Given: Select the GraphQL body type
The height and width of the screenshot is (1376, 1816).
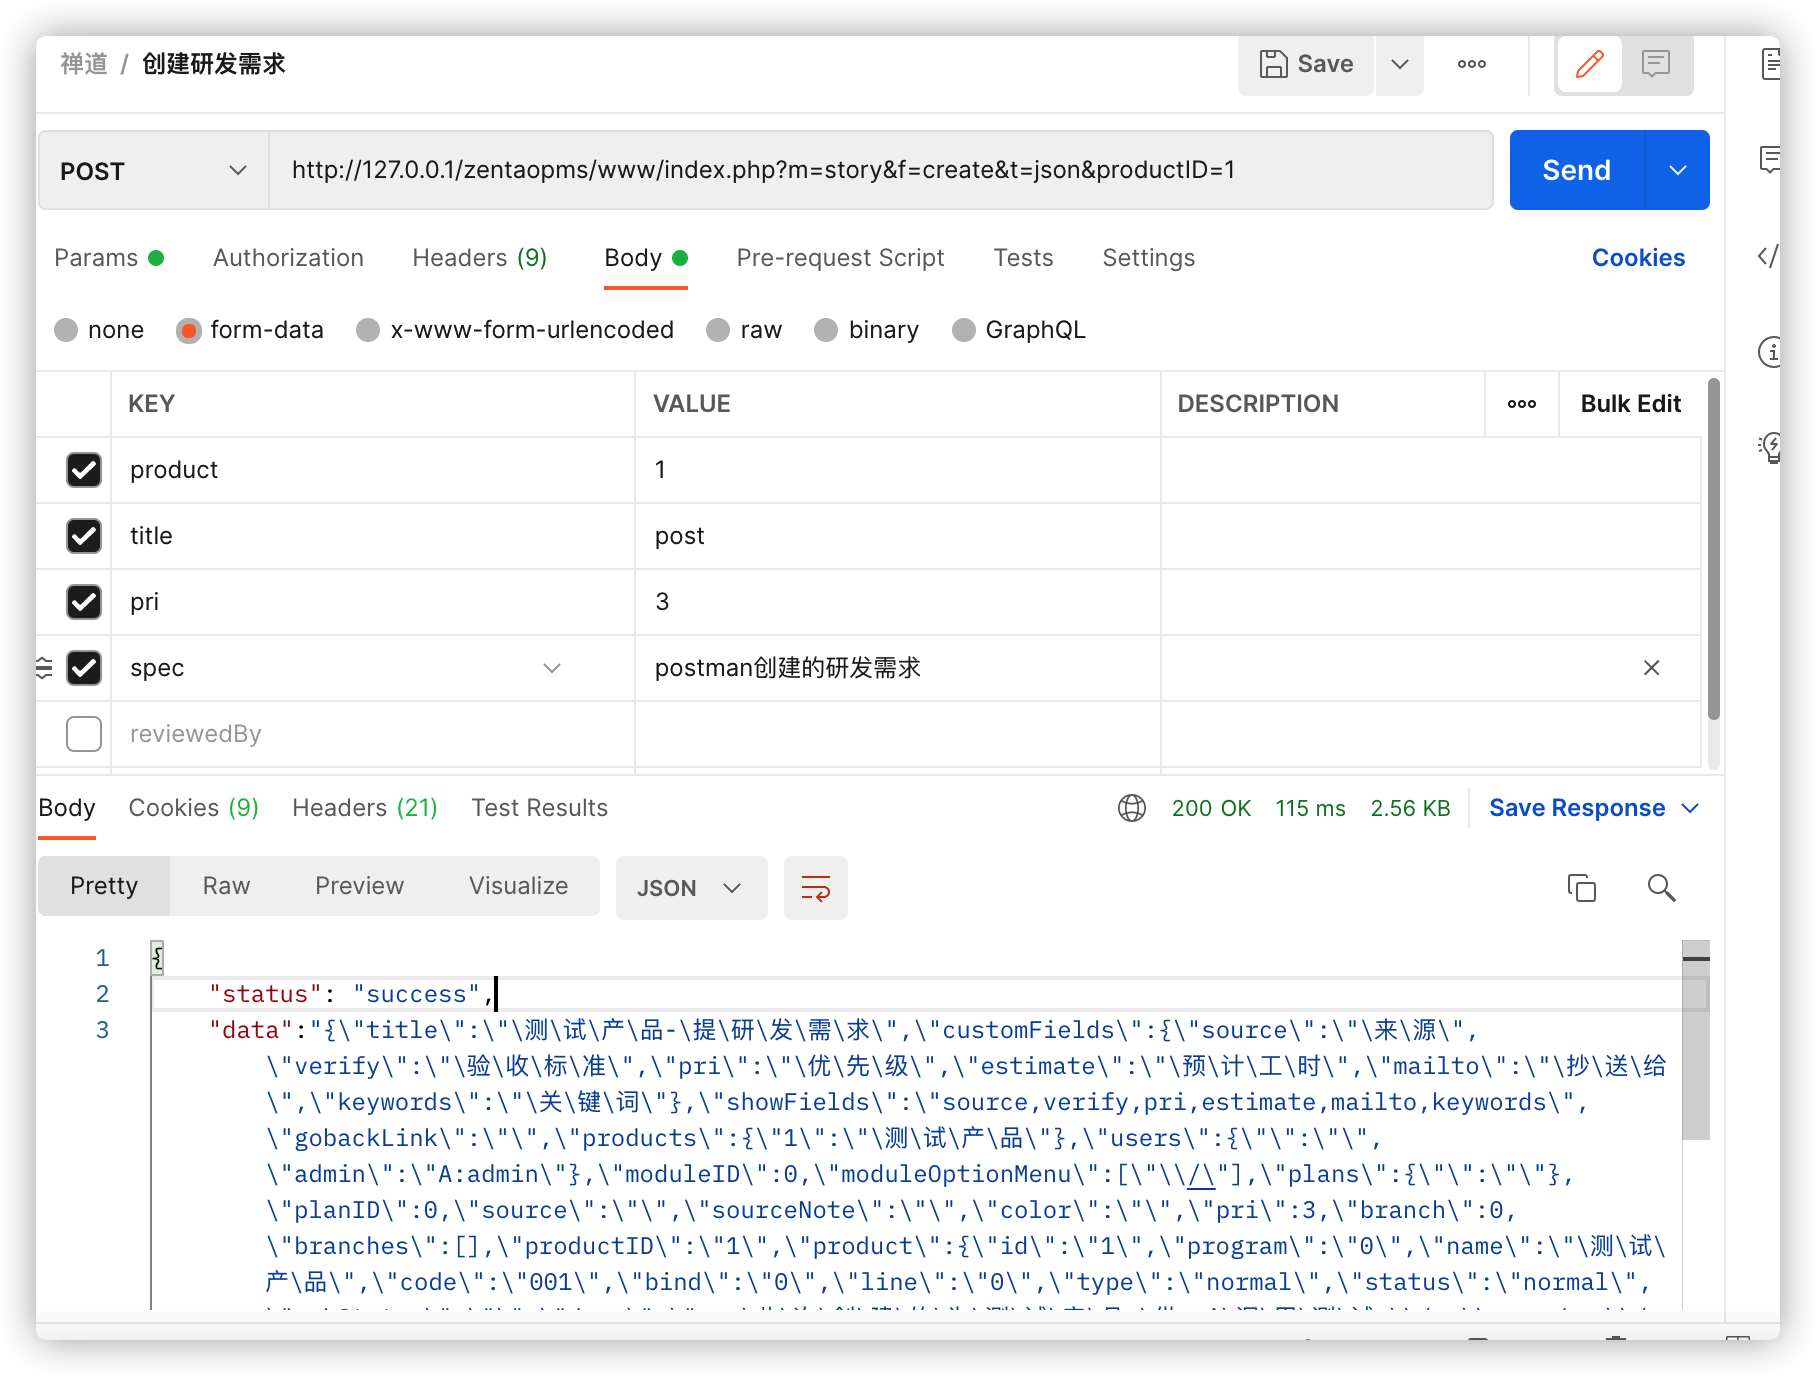Looking at the screenshot, I should click(964, 330).
